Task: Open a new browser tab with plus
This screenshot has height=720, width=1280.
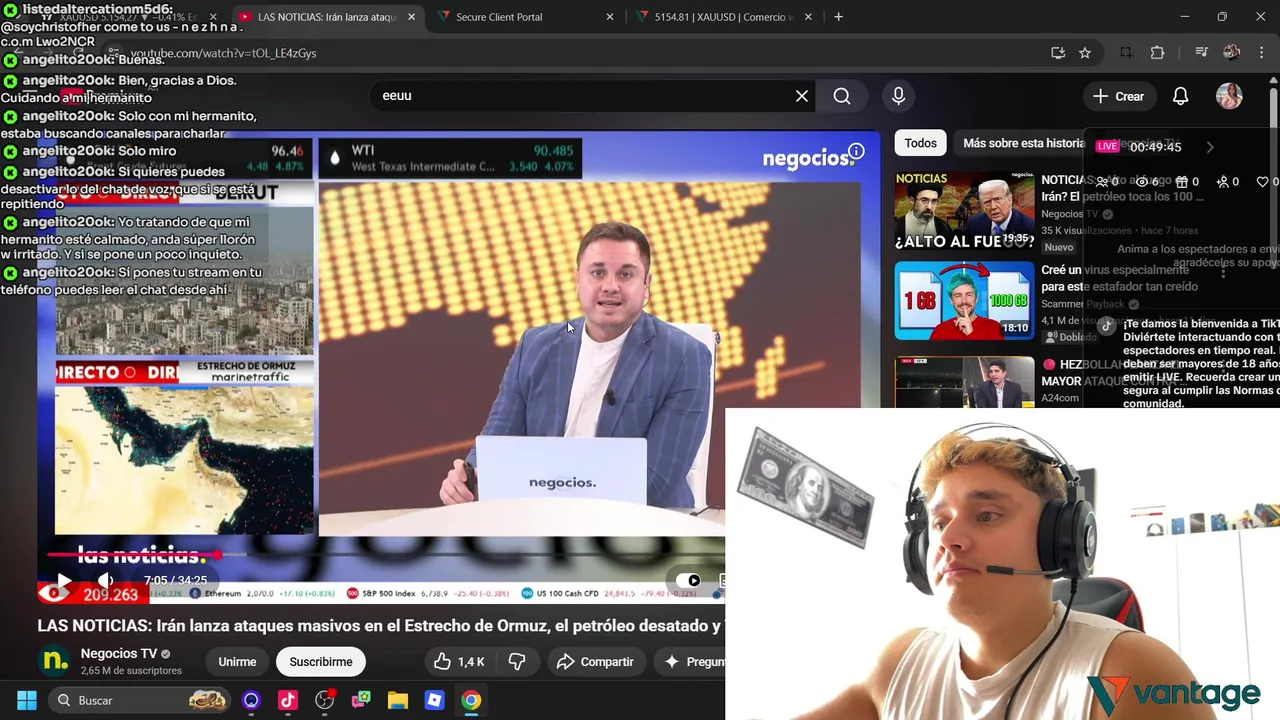Action: point(838,17)
